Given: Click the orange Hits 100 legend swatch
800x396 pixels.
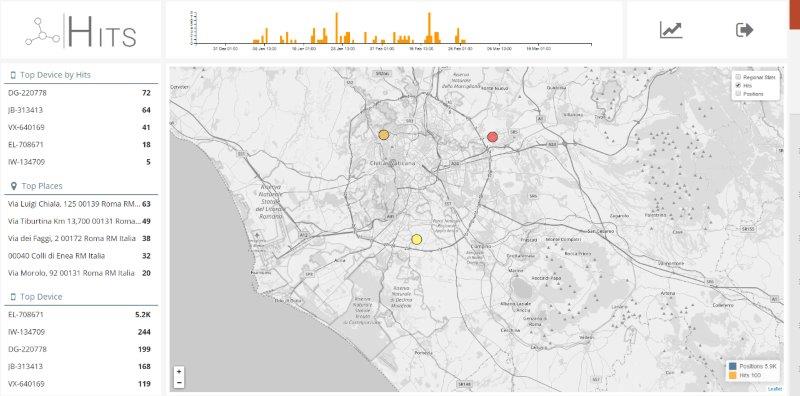Looking at the screenshot, I should (733, 375).
